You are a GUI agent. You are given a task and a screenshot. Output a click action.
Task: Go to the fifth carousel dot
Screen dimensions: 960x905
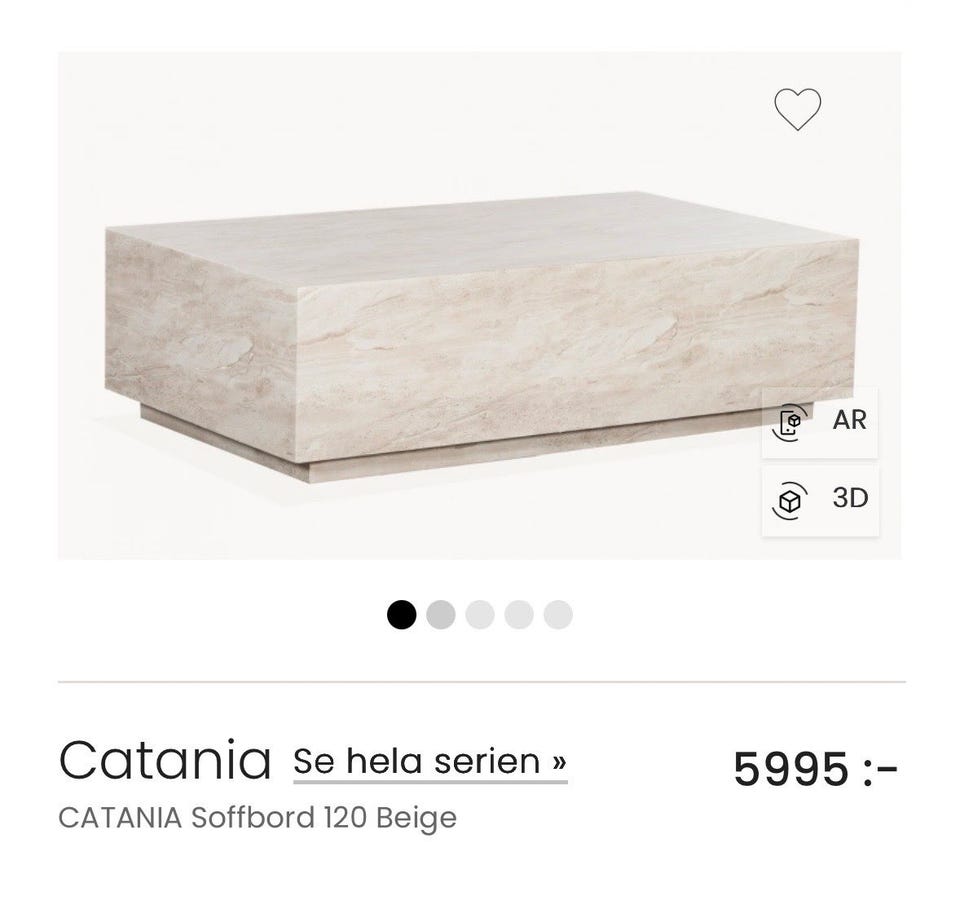pos(558,614)
